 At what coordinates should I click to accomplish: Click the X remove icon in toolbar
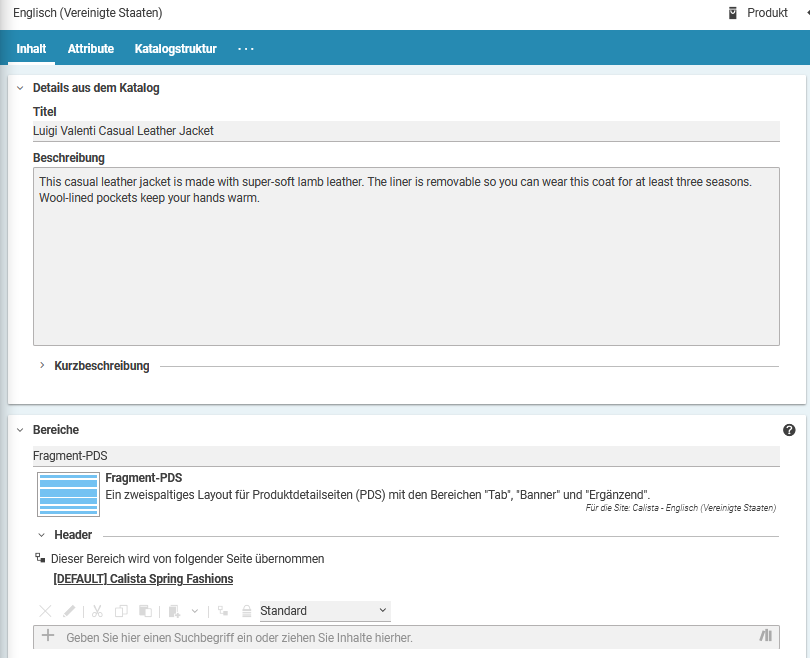click(x=45, y=611)
